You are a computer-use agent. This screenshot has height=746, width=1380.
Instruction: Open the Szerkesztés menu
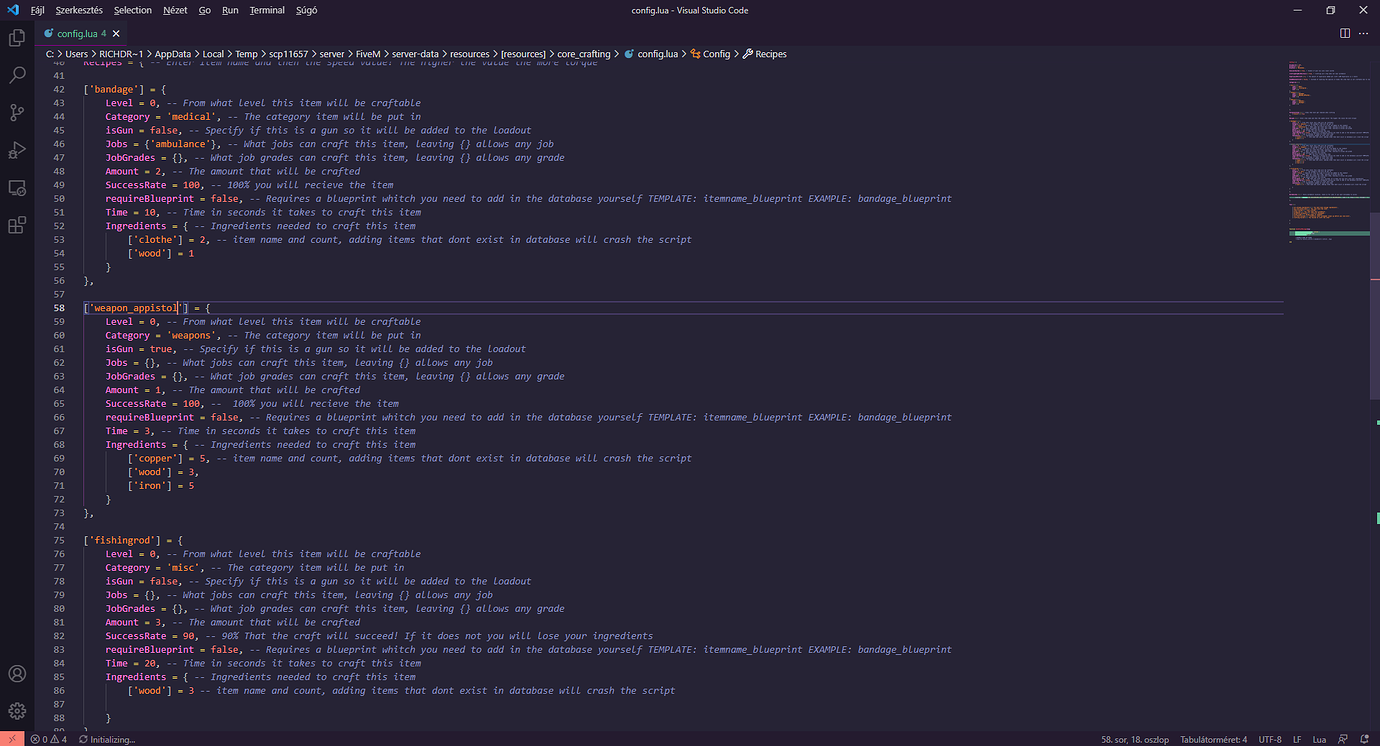79,10
